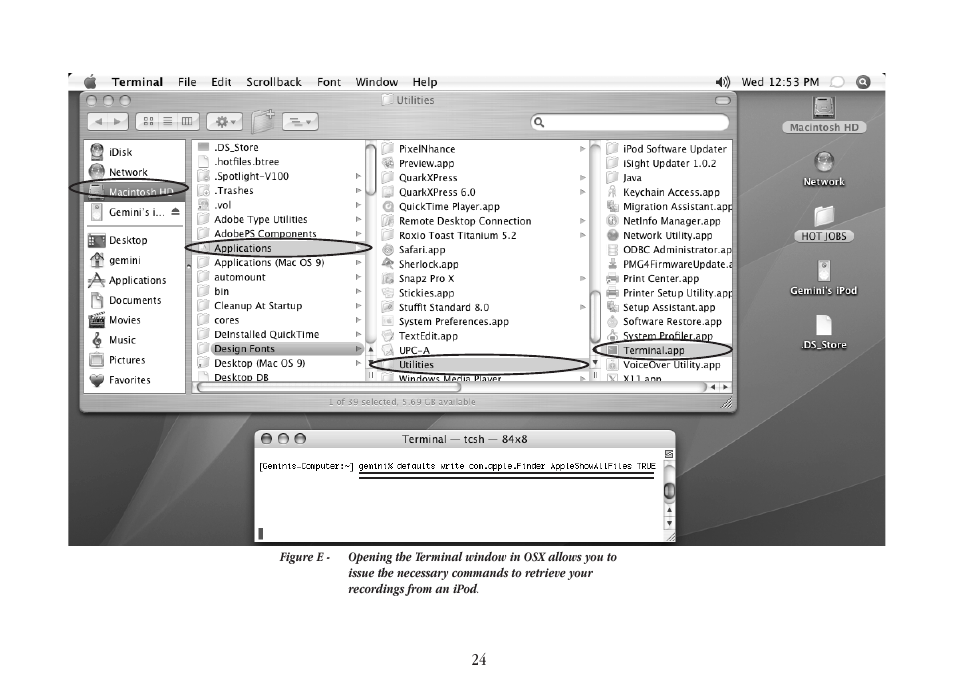Click the Spotlight search icon in the menu bar

[x=863, y=82]
